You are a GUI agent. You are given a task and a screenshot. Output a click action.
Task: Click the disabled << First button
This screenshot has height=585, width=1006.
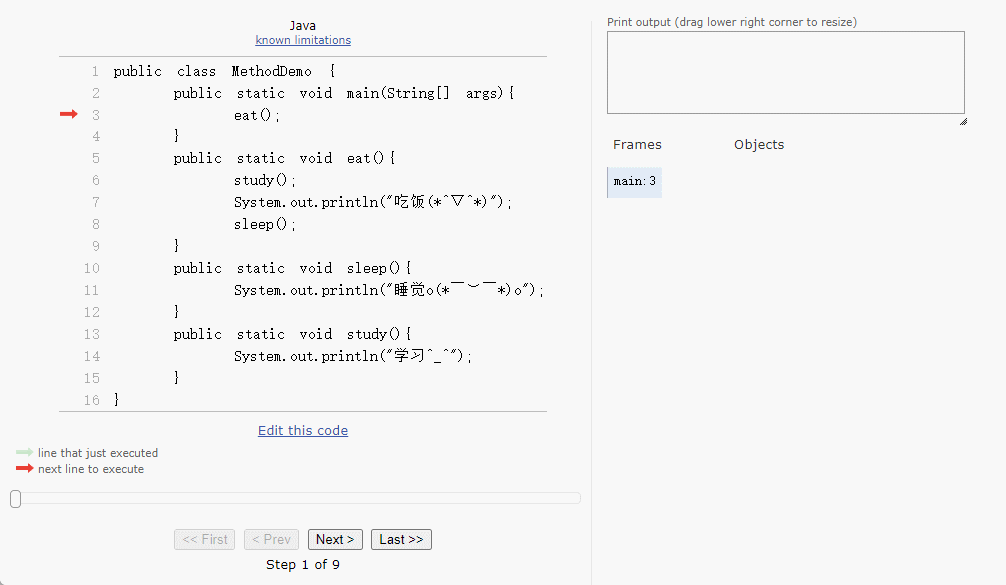click(x=205, y=540)
